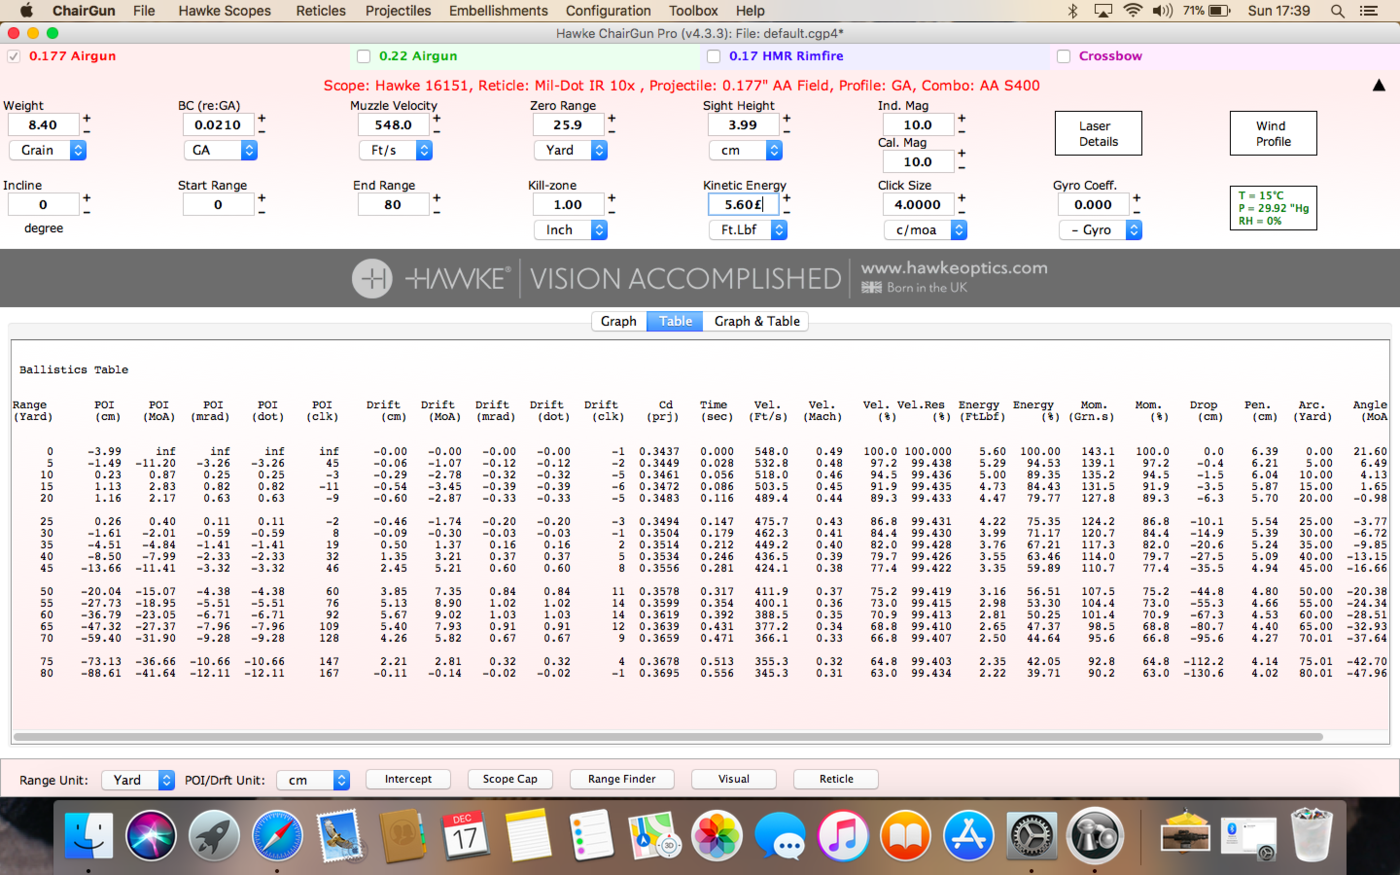Open Notes app in dock
Screen dimensions: 1400x875
click(528, 836)
